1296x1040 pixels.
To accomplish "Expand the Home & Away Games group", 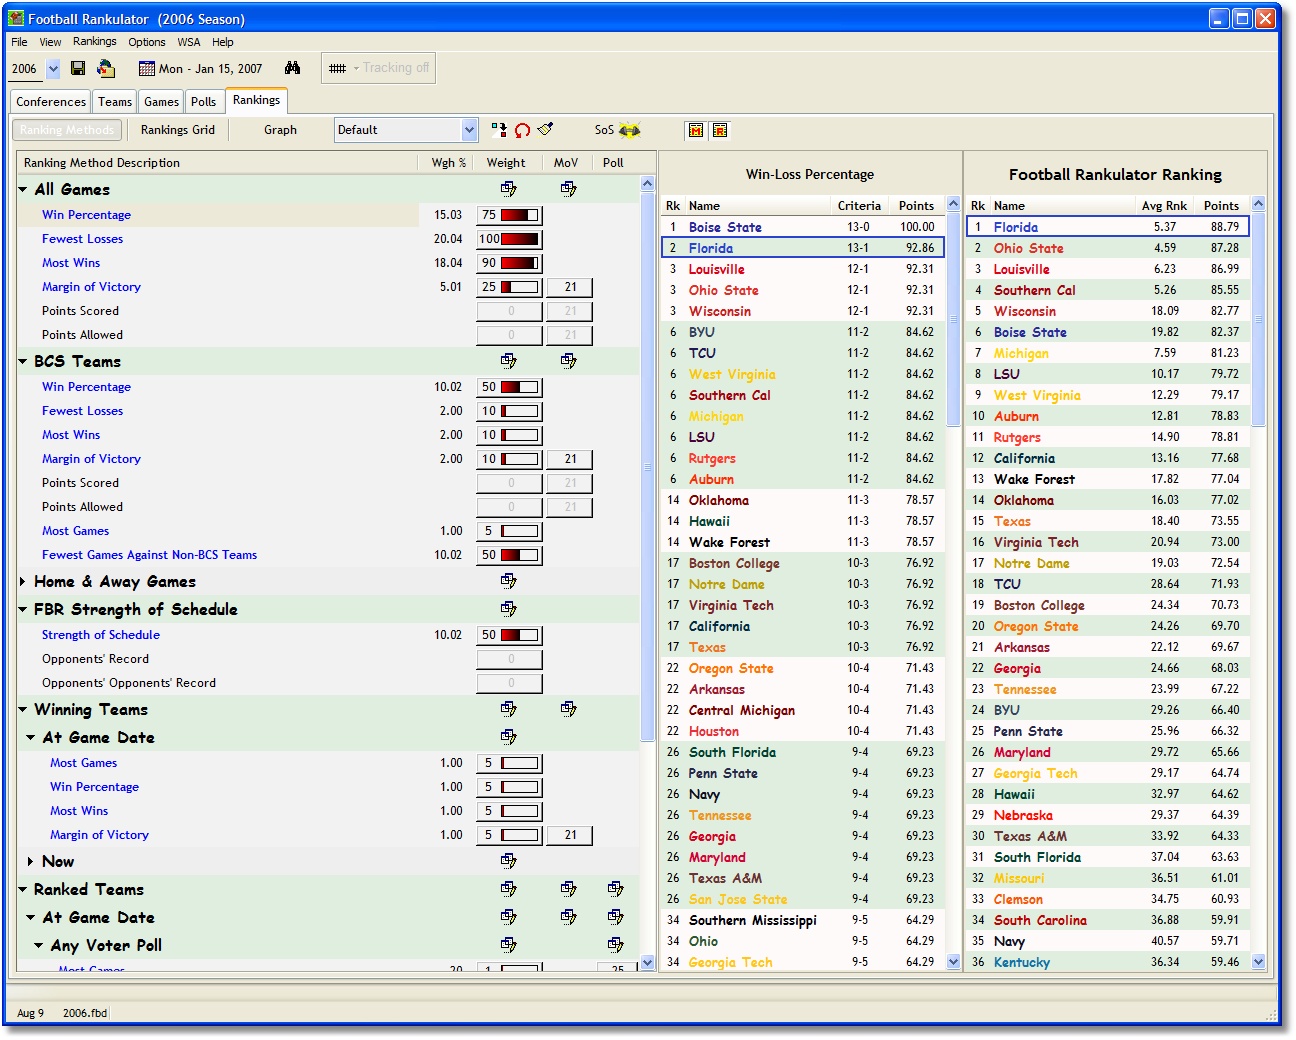I will click(x=23, y=581).
